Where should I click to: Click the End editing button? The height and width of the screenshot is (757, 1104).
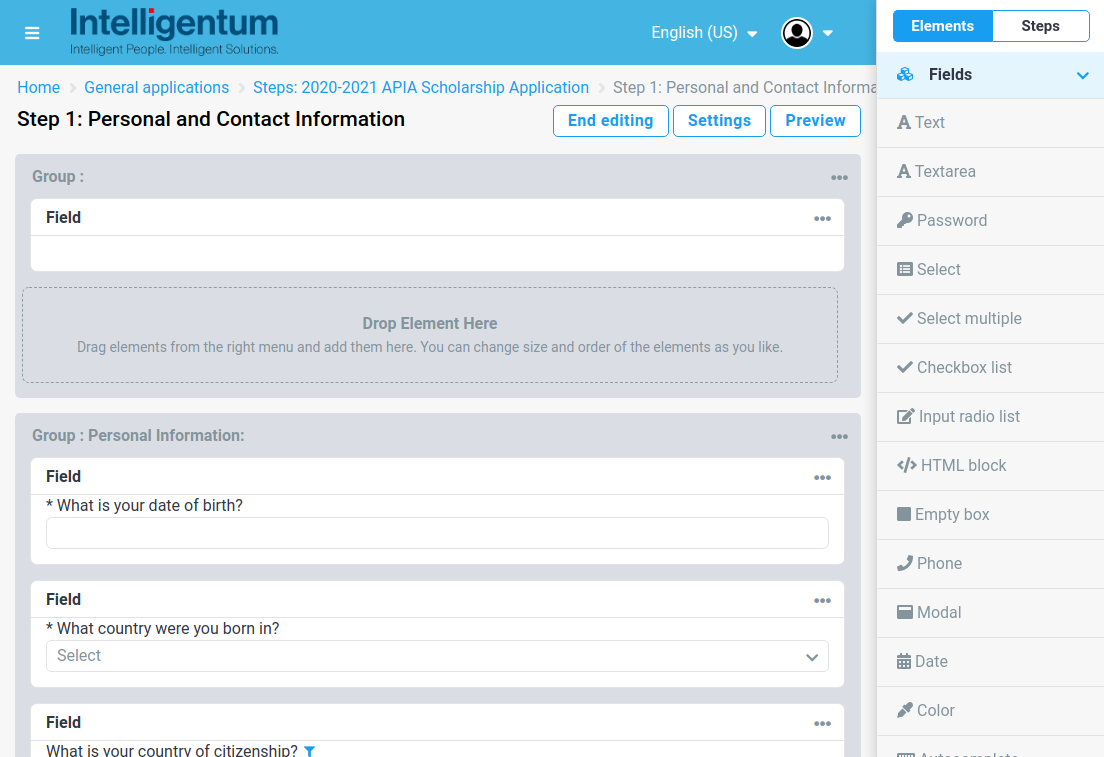610,121
